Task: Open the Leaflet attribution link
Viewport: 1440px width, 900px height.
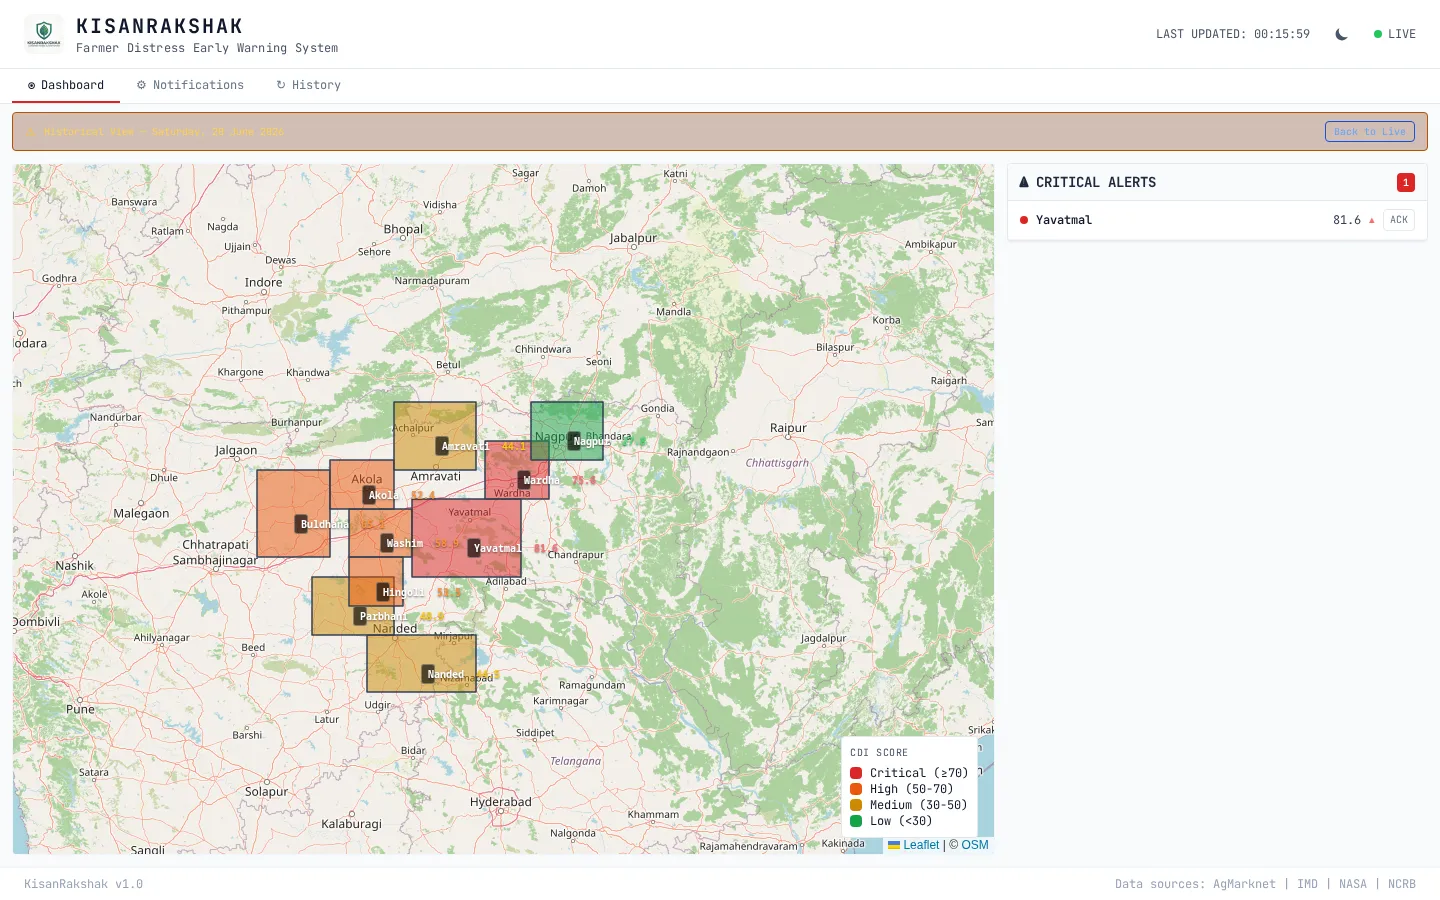Action: (x=914, y=845)
